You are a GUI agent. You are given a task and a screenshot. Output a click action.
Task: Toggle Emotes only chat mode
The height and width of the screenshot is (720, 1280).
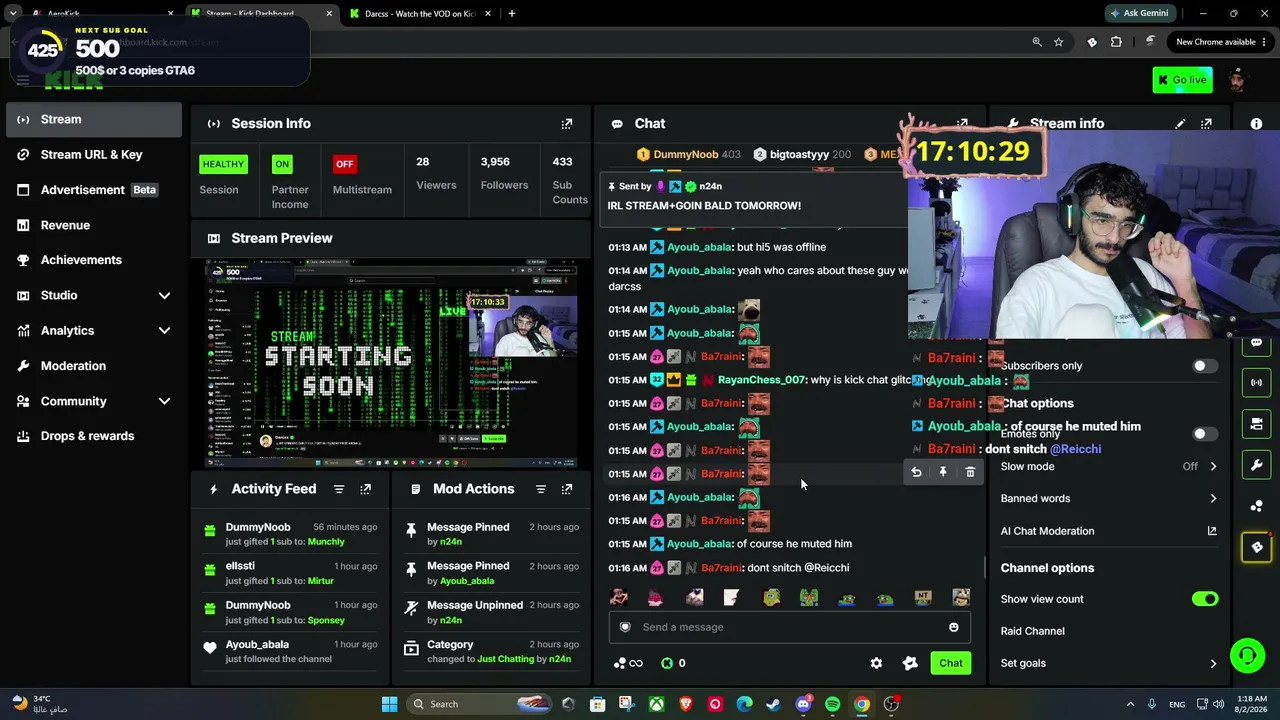click(1205, 434)
